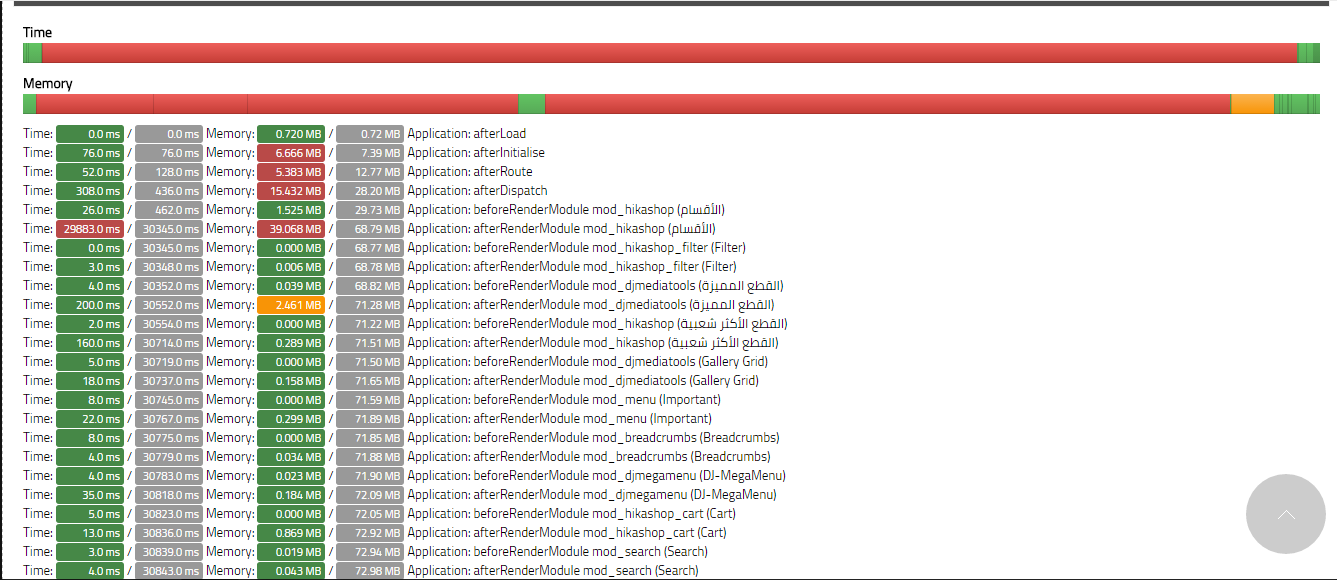The height and width of the screenshot is (580, 1337).
Task: Click the green 160.0 ms time badge
Action: (x=90, y=343)
